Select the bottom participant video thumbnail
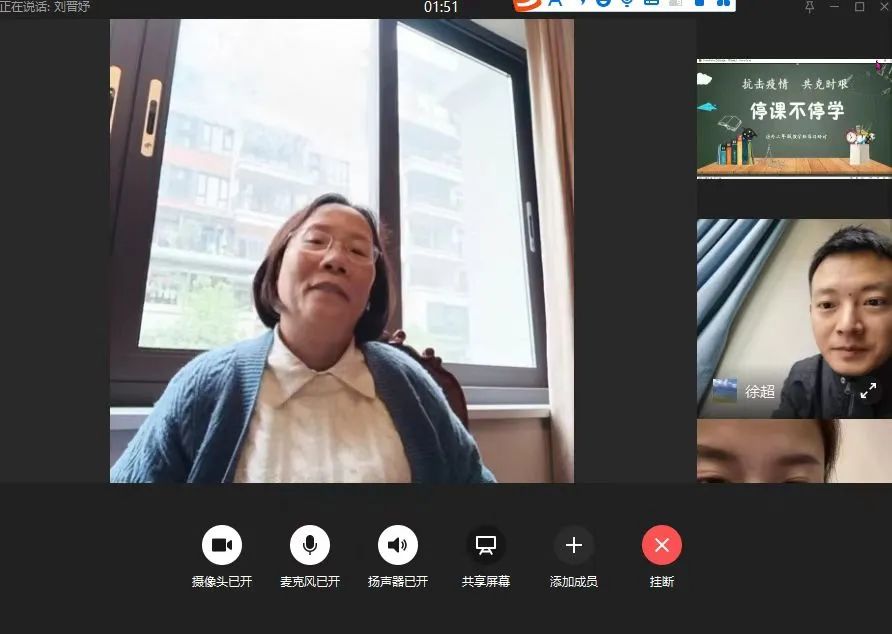This screenshot has height=634, width=892. tap(794, 451)
